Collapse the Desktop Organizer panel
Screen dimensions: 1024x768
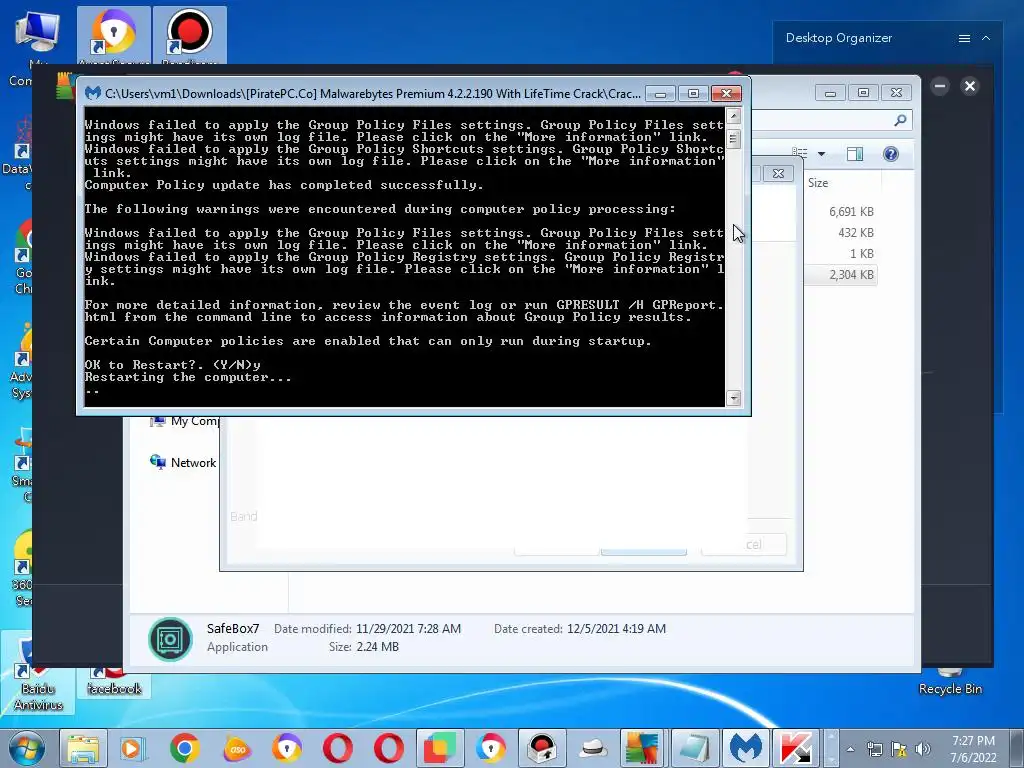[986, 39]
